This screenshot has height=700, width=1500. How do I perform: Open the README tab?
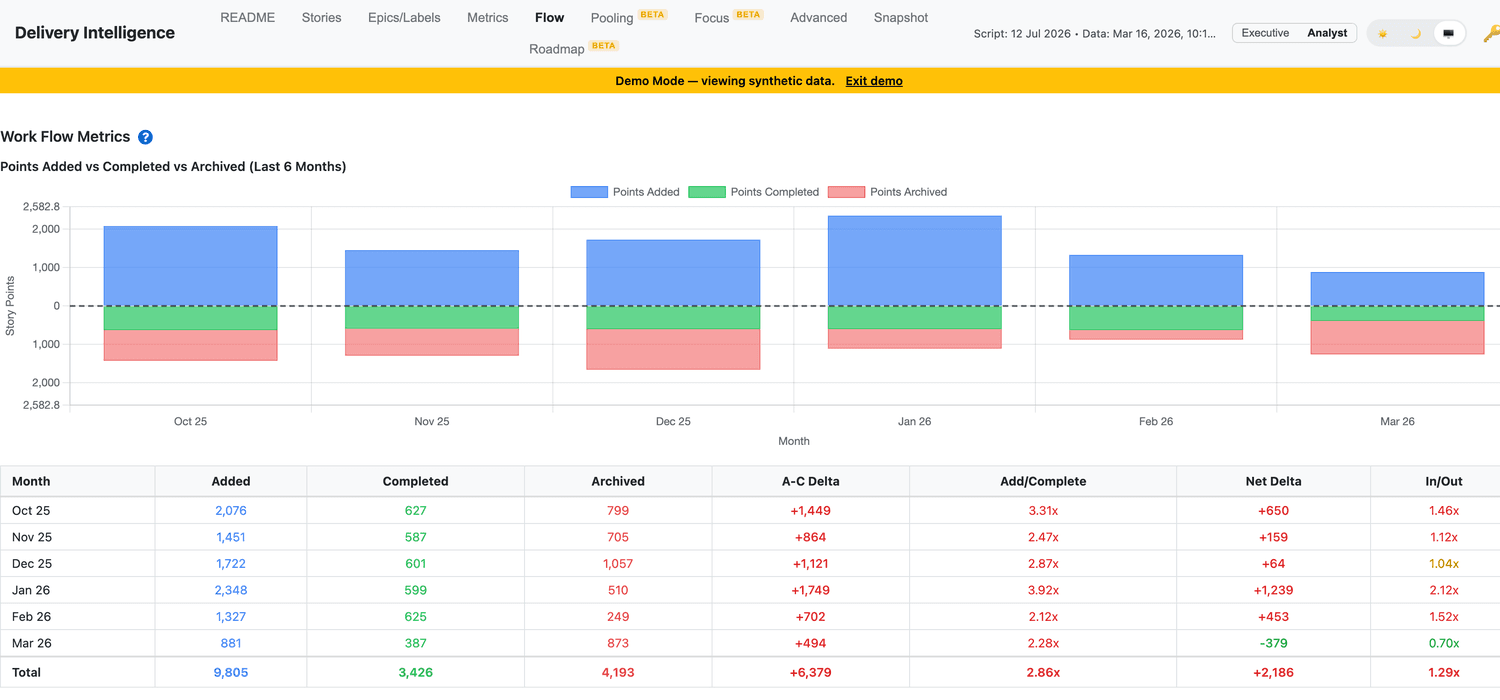(x=247, y=18)
